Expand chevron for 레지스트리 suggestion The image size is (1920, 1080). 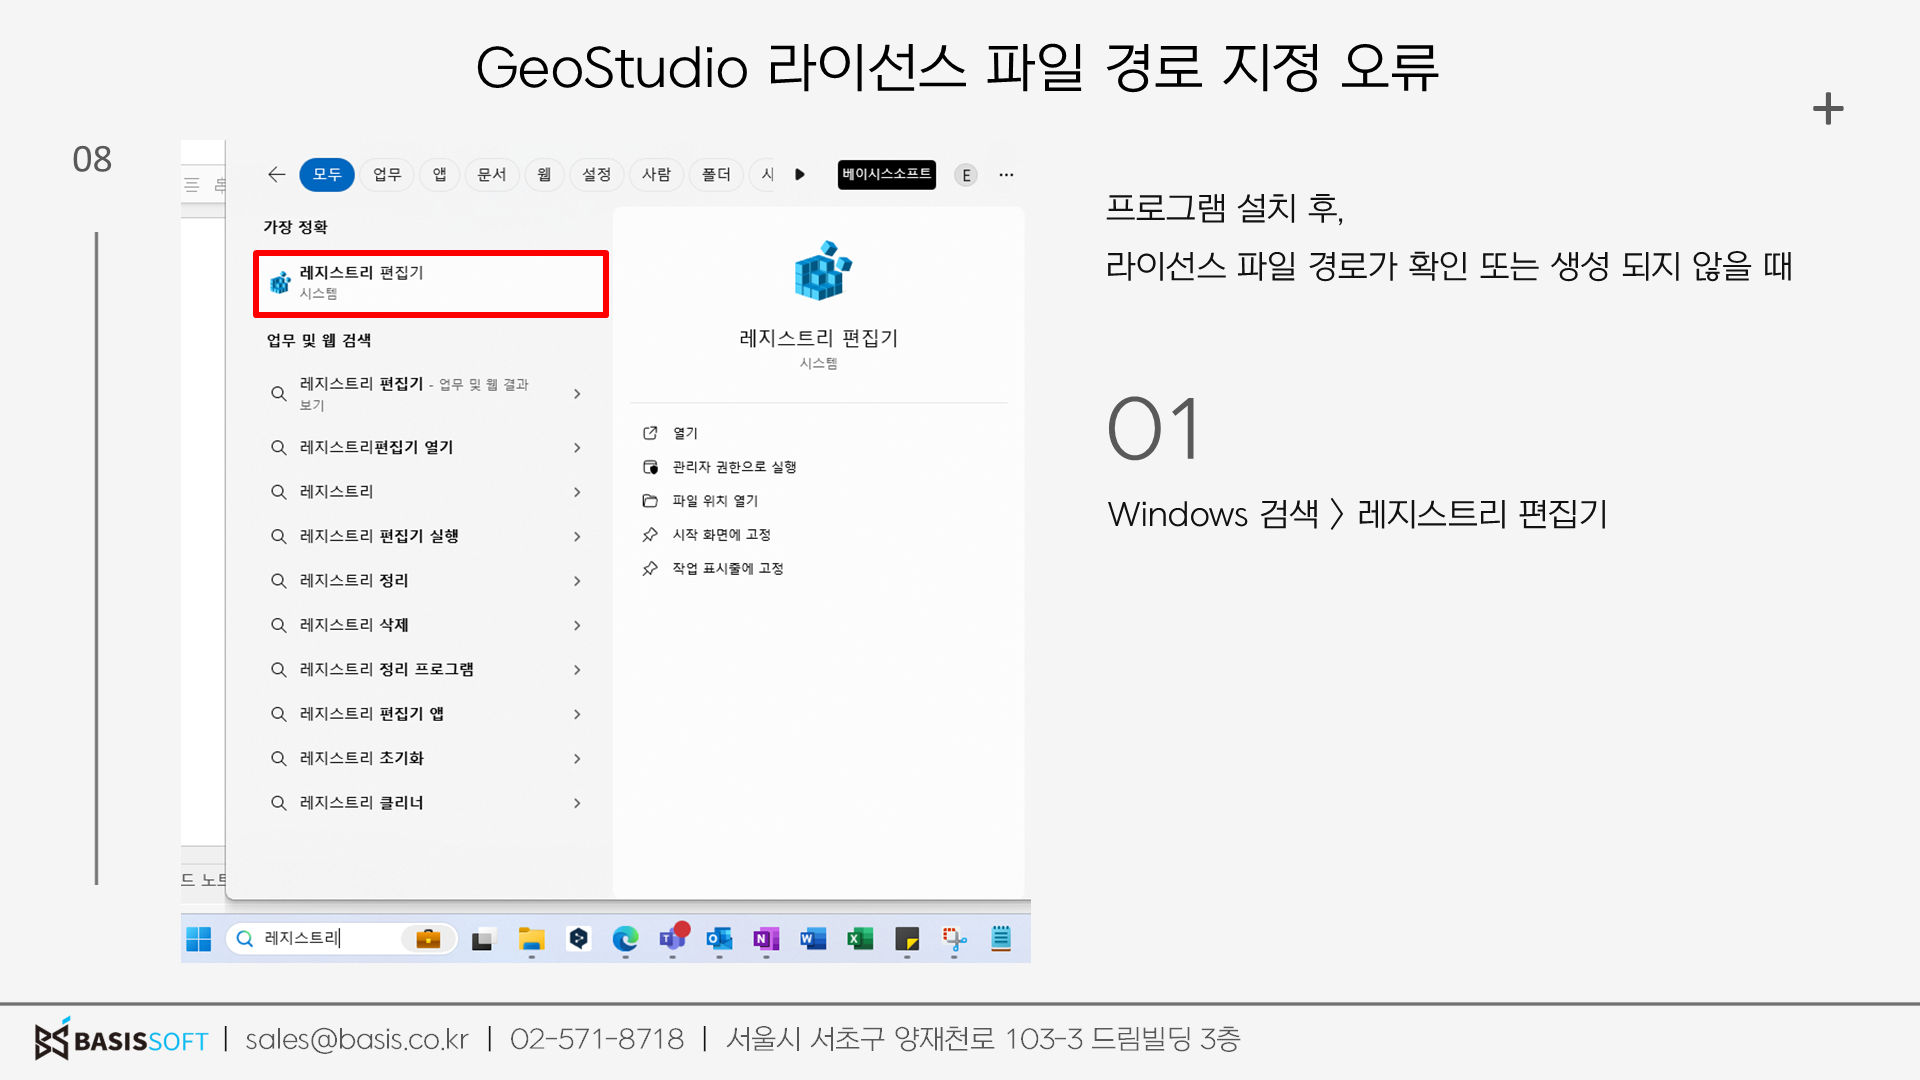[x=577, y=492]
